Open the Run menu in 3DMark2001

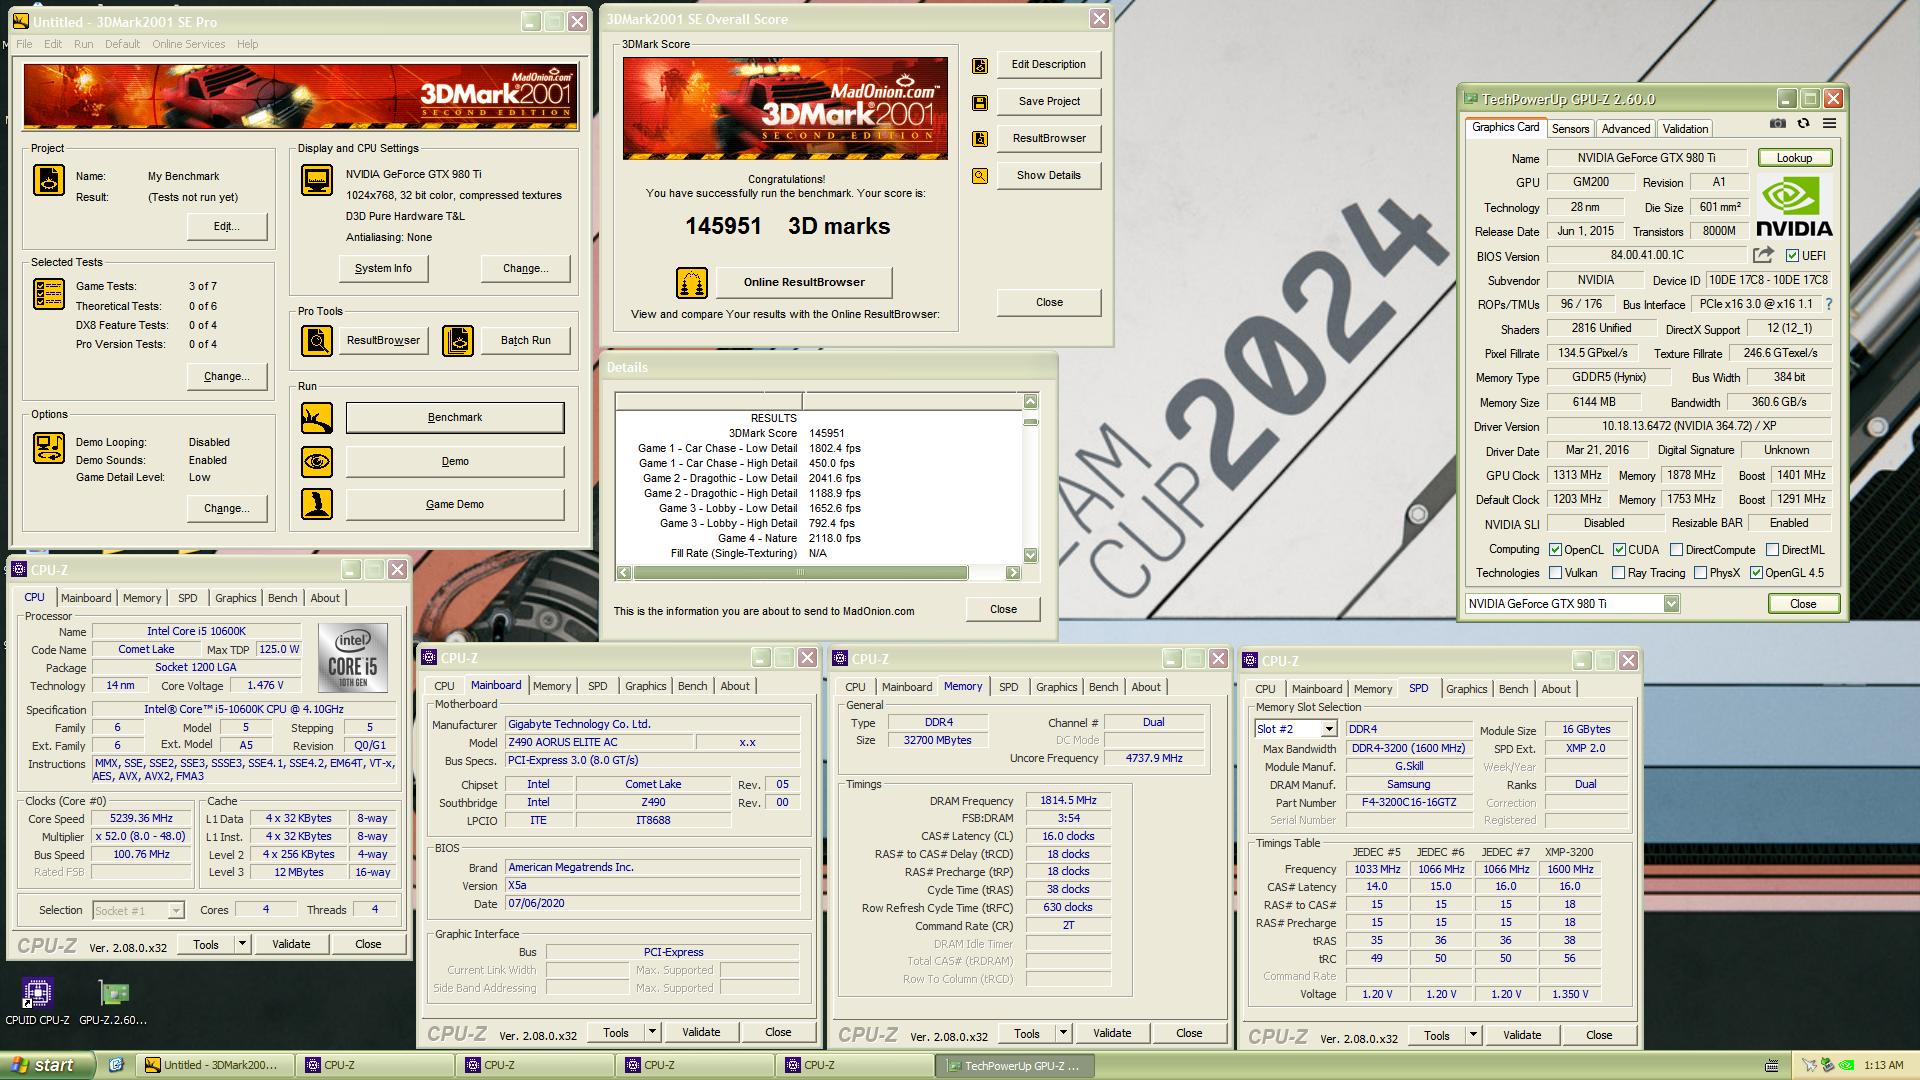tap(83, 44)
